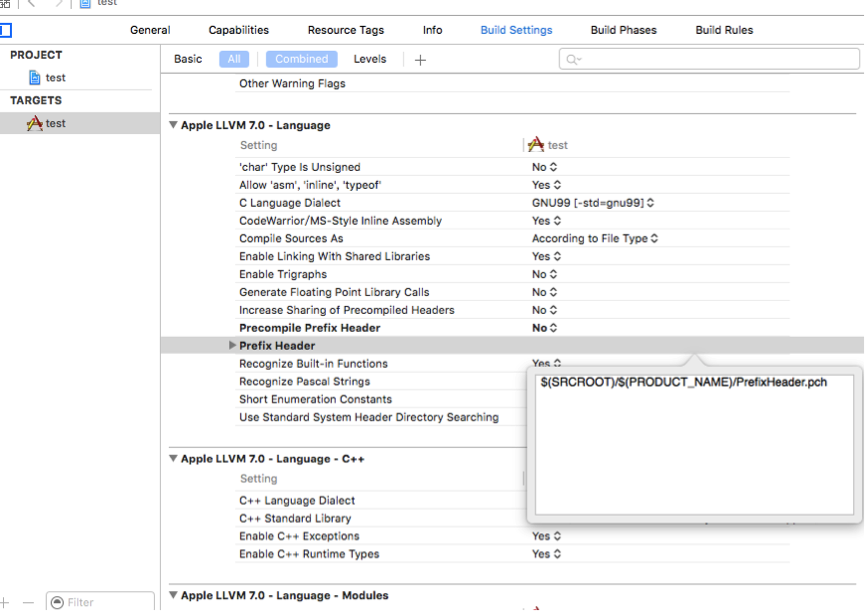
Task: Click the remove target minus button
Action: click(28, 602)
